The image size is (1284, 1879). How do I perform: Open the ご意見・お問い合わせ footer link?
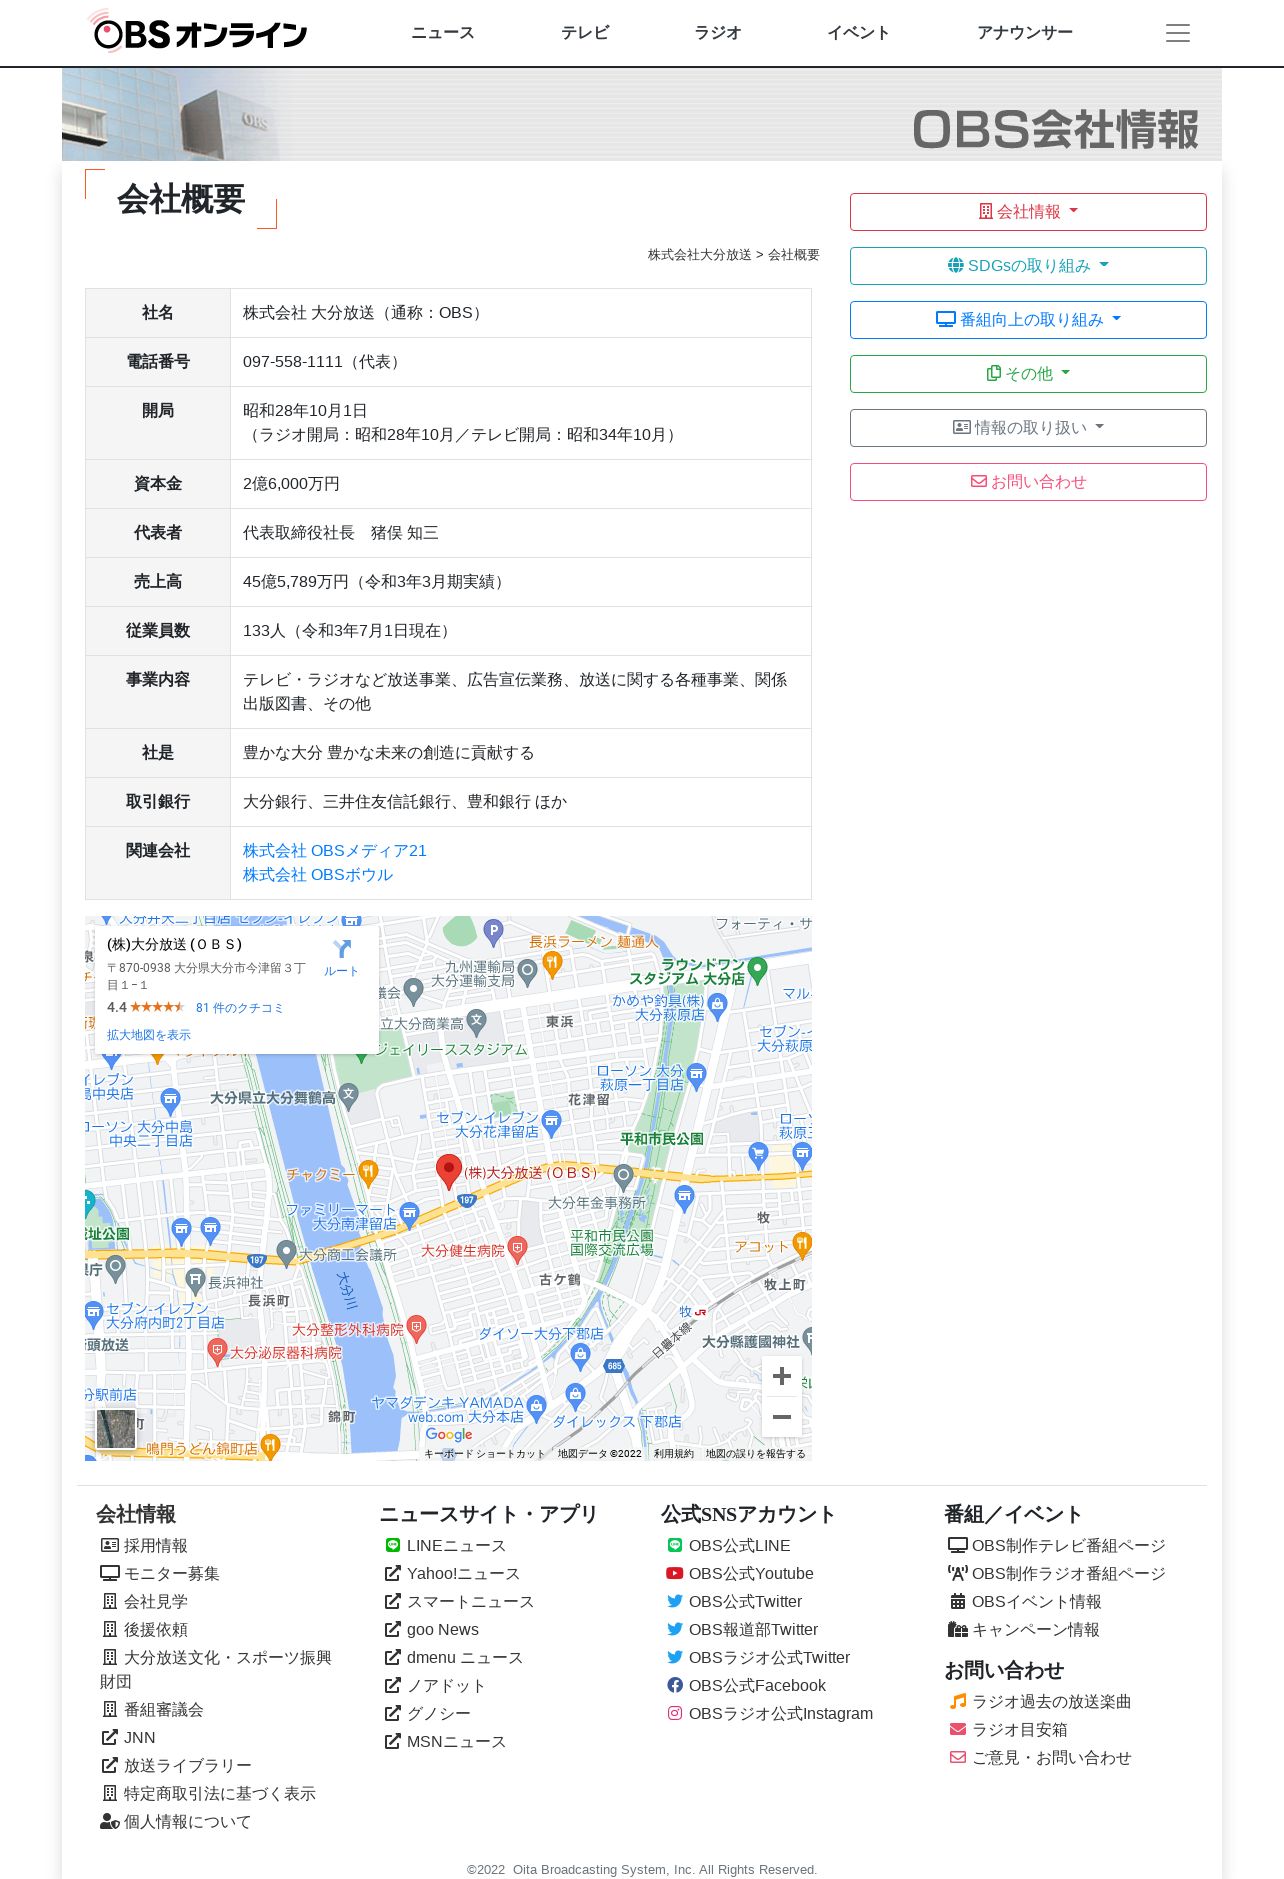pos(1052,1757)
